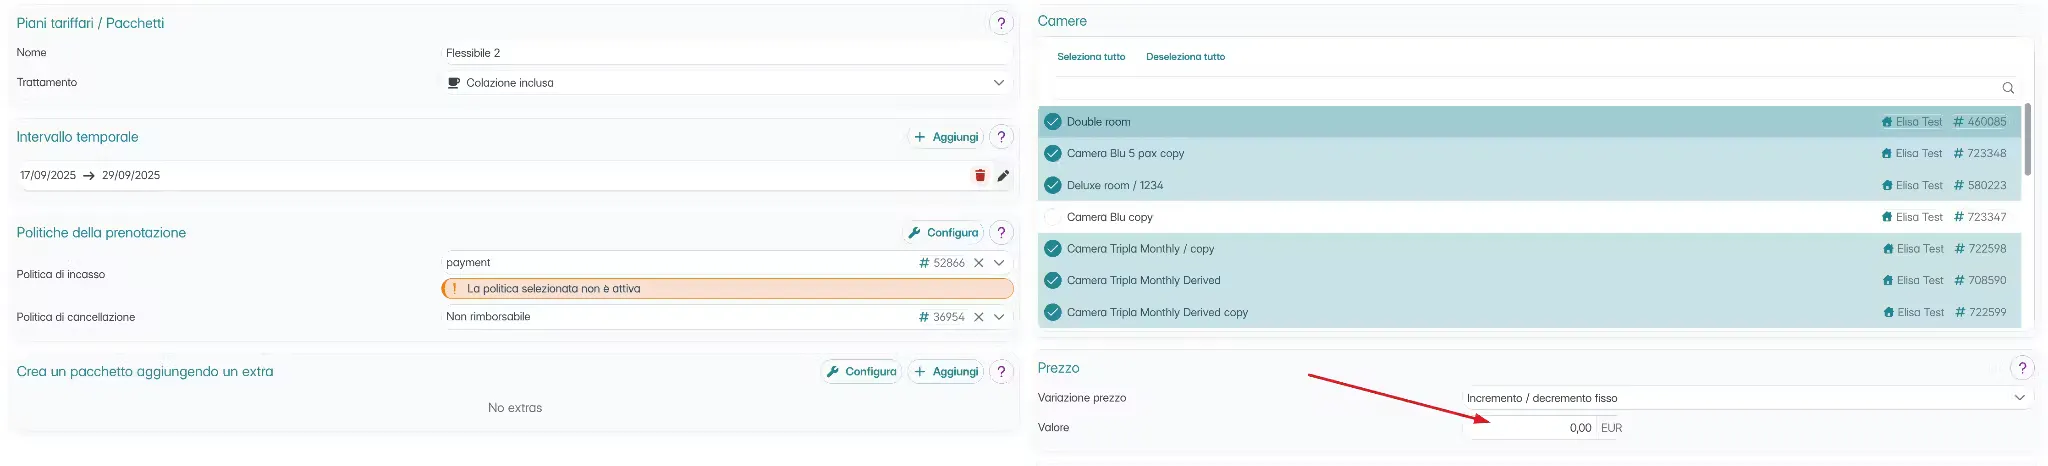Click Configura in Politiche della prenotazione
2048x466 pixels.
[943, 233]
